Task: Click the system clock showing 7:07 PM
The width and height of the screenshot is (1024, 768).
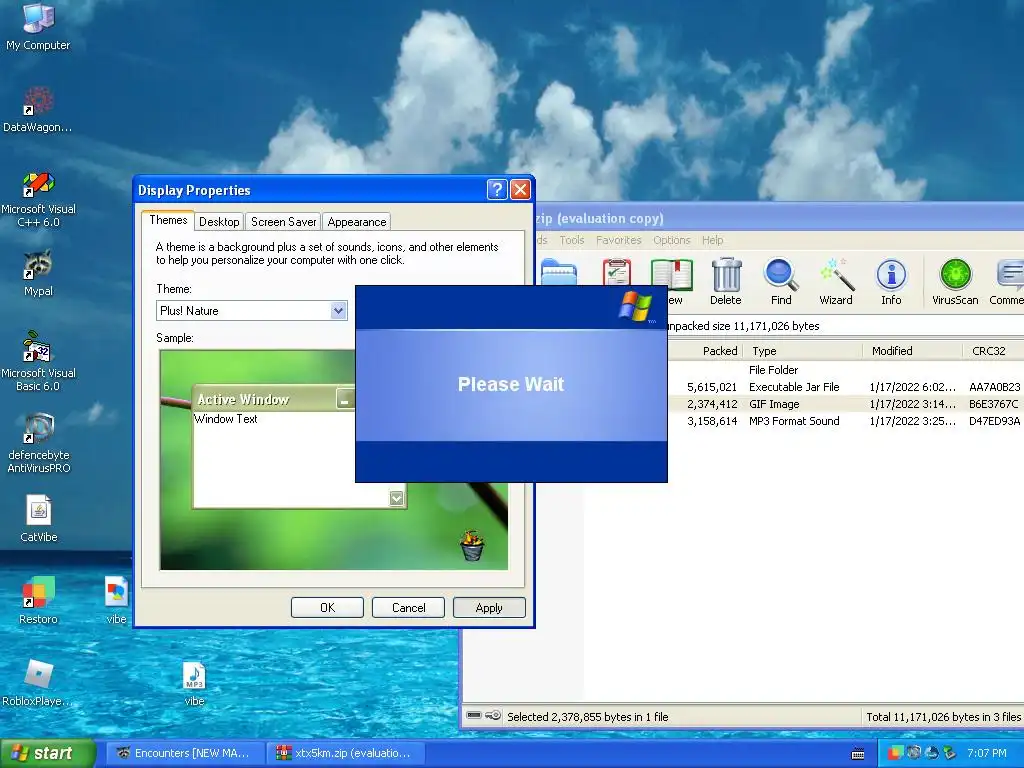Action: pos(987,753)
